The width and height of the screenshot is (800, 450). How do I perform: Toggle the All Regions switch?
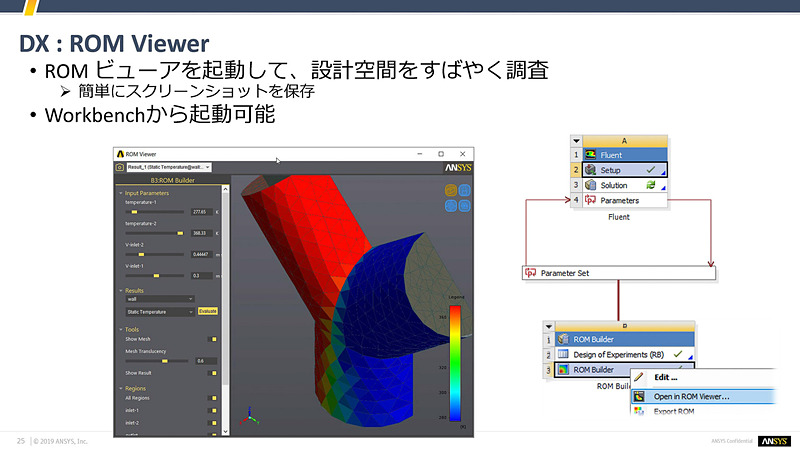(213, 398)
